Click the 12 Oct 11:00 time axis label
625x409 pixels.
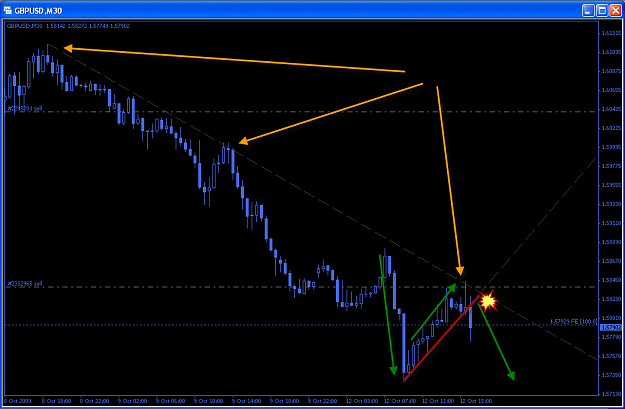point(438,401)
